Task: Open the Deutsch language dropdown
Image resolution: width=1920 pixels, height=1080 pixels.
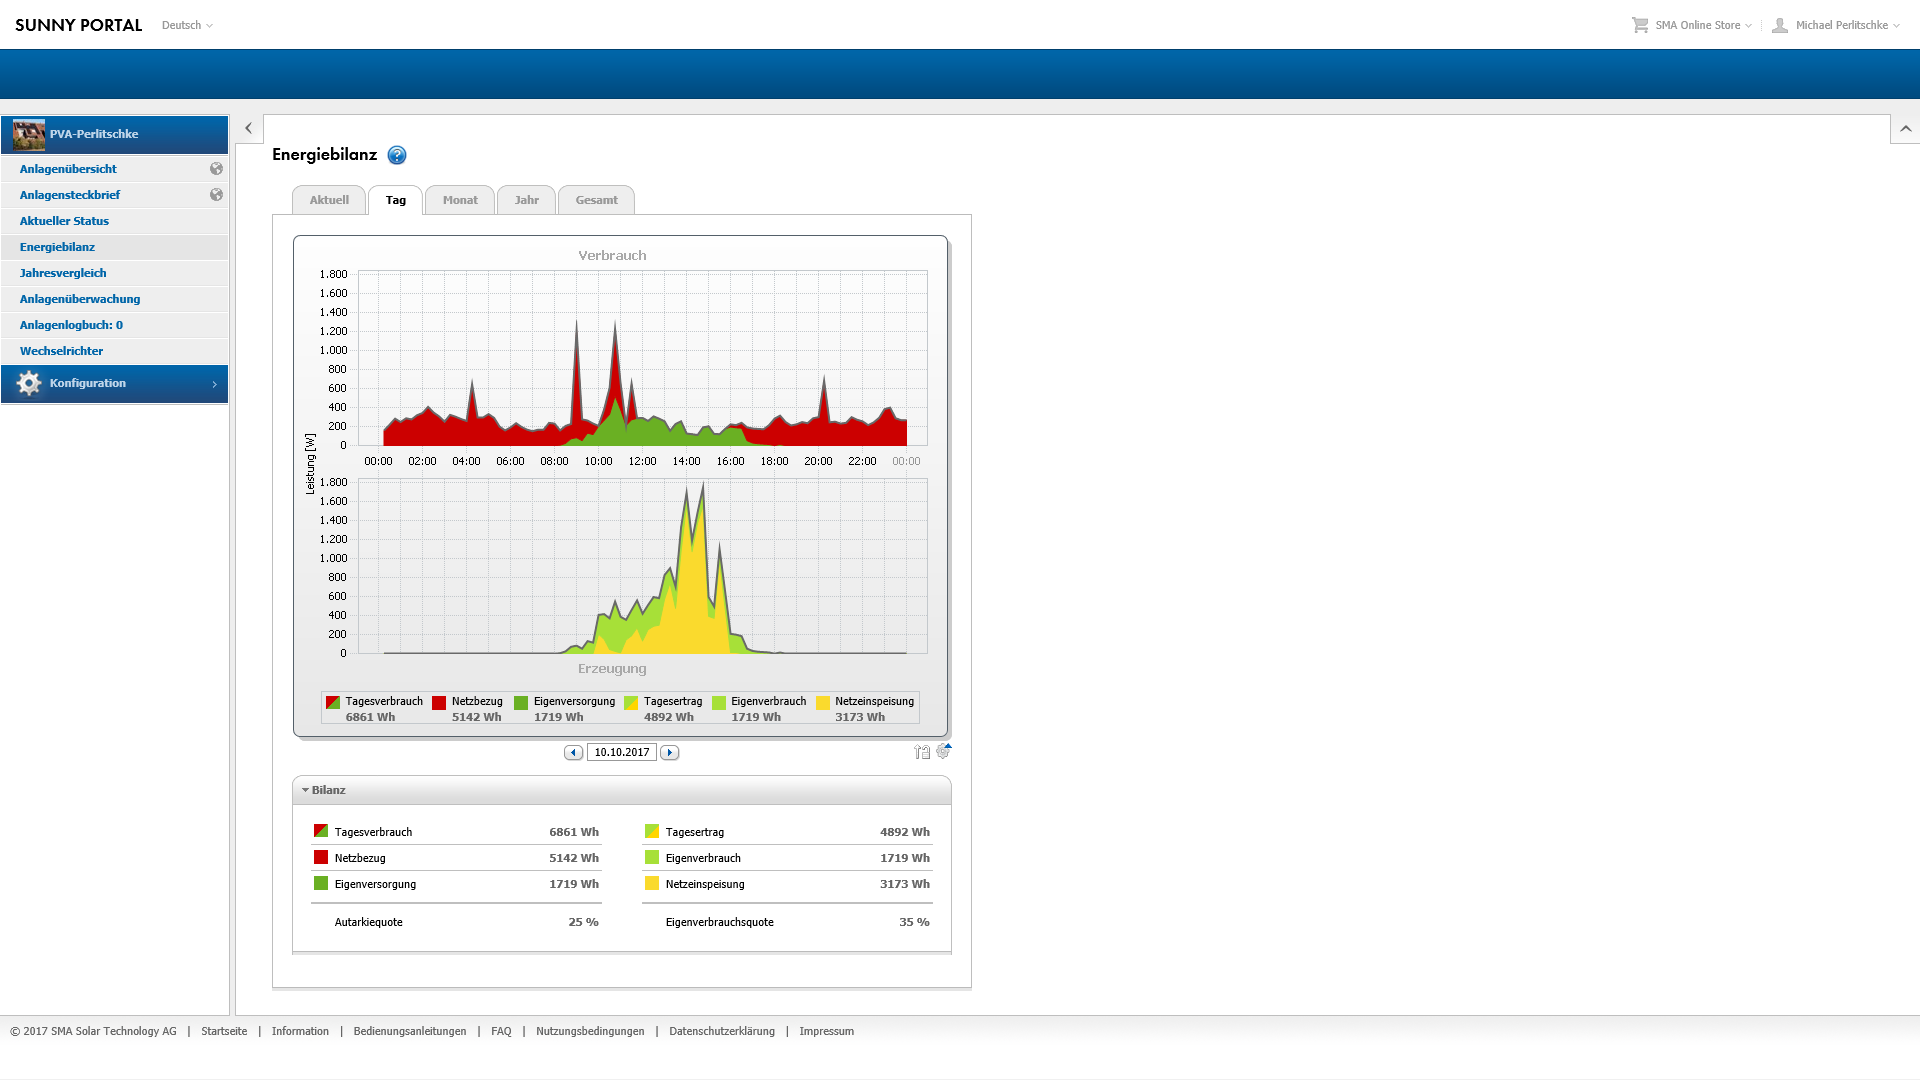Action: click(x=187, y=25)
